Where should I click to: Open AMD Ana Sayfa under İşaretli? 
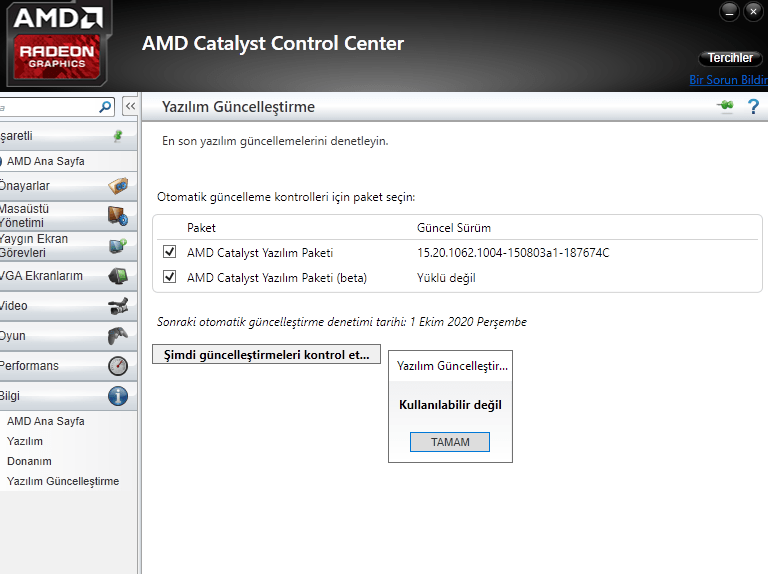tap(46, 161)
